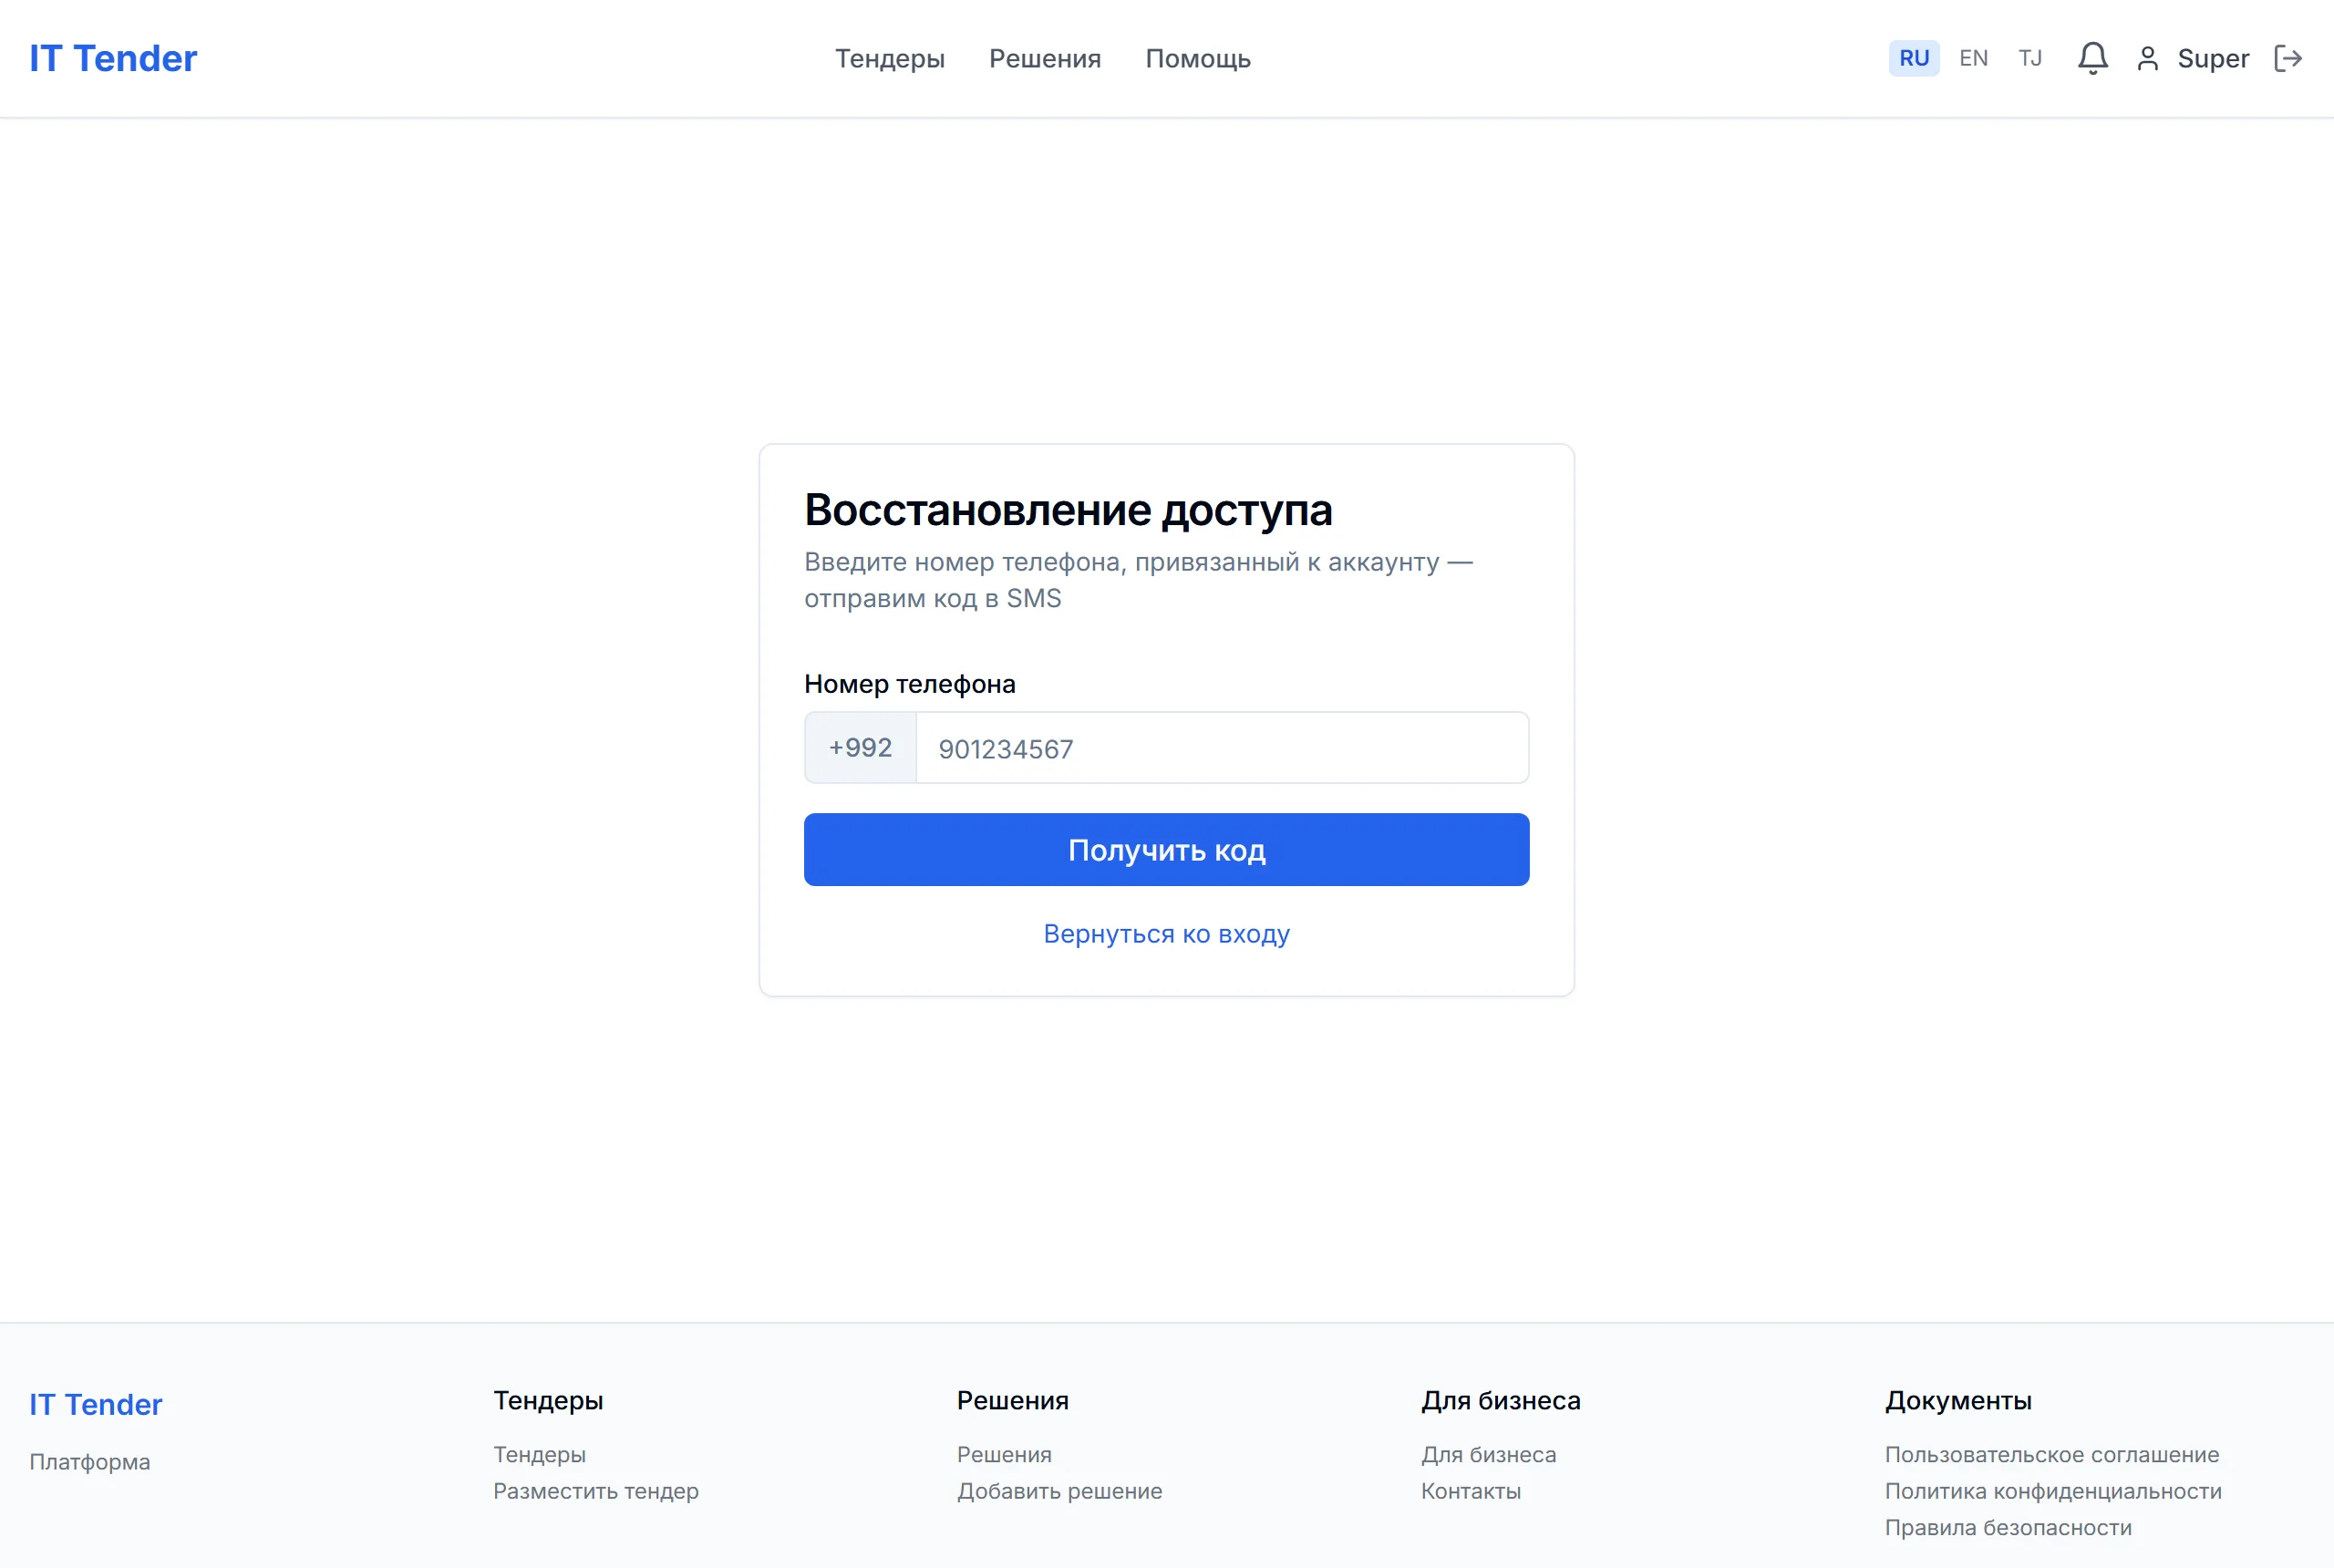Open Пользовательское соглашение document link

click(x=2051, y=1454)
